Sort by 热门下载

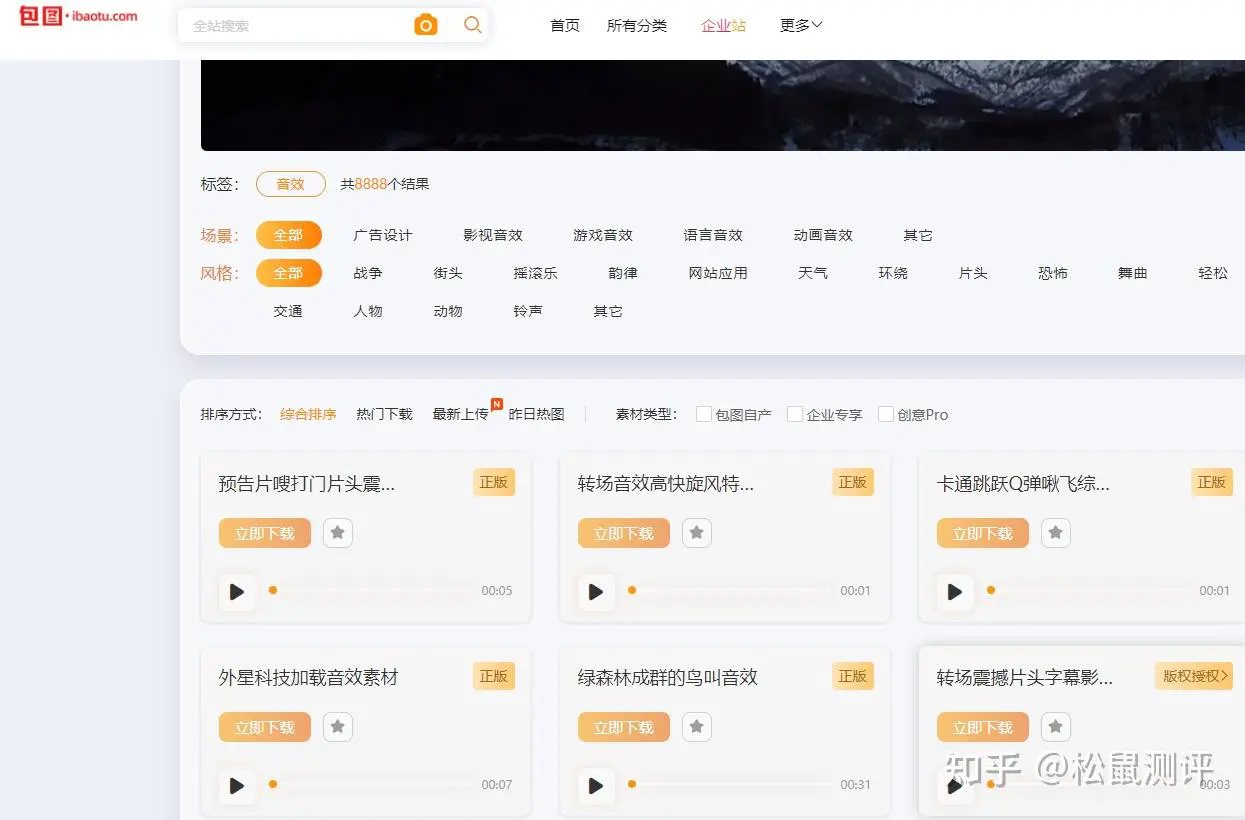pyautogui.click(x=384, y=414)
